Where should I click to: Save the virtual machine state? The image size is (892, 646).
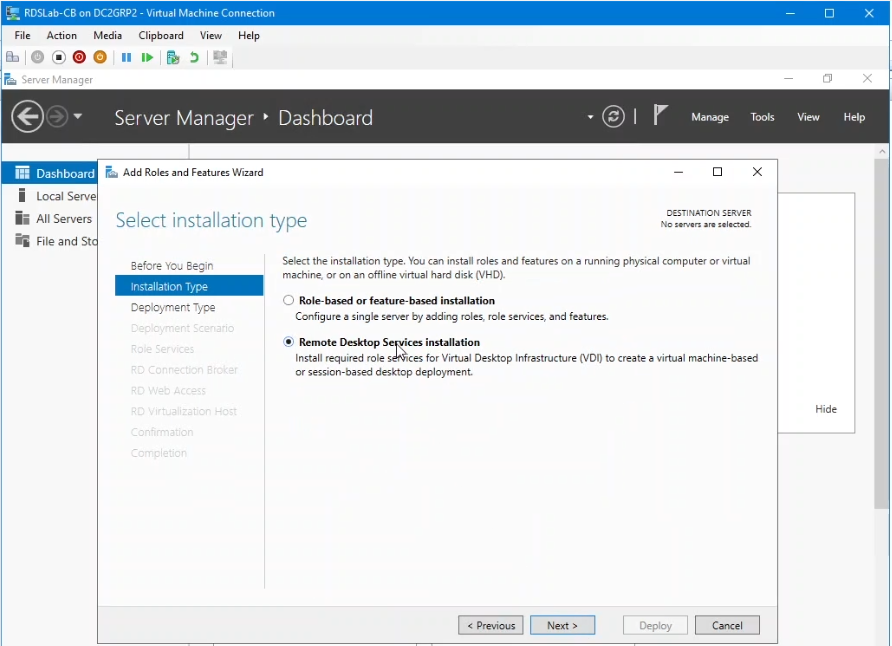[x=99, y=57]
